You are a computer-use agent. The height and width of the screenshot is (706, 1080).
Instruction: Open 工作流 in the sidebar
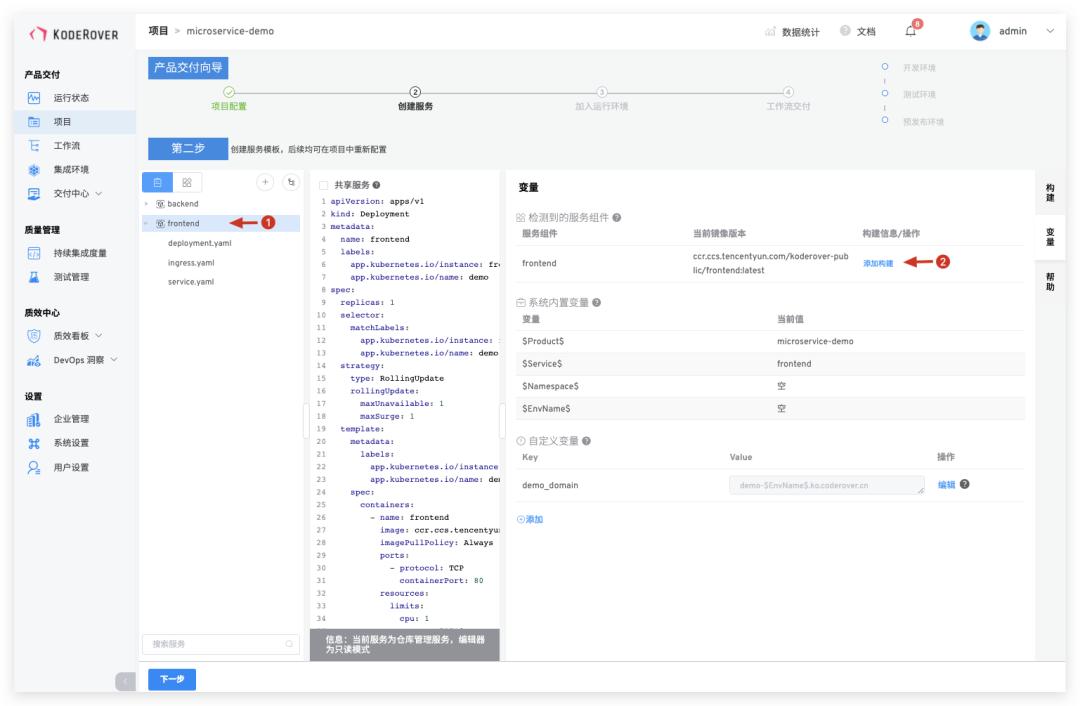[x=66, y=145]
